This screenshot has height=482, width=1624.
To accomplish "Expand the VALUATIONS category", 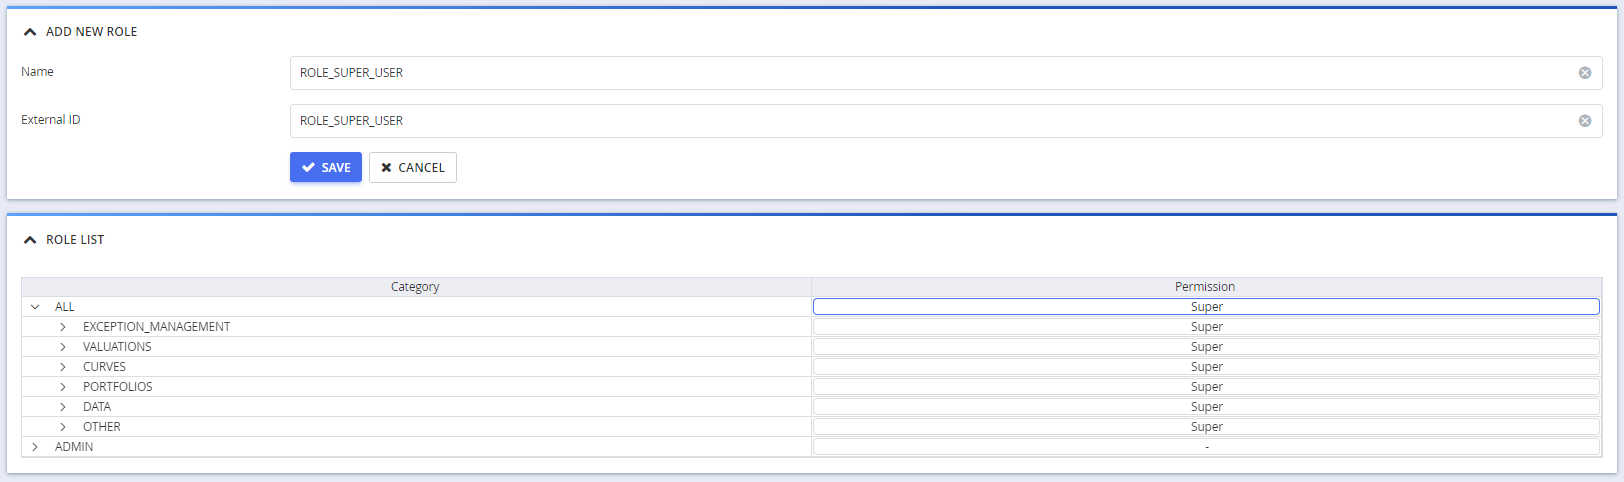I will coord(63,347).
